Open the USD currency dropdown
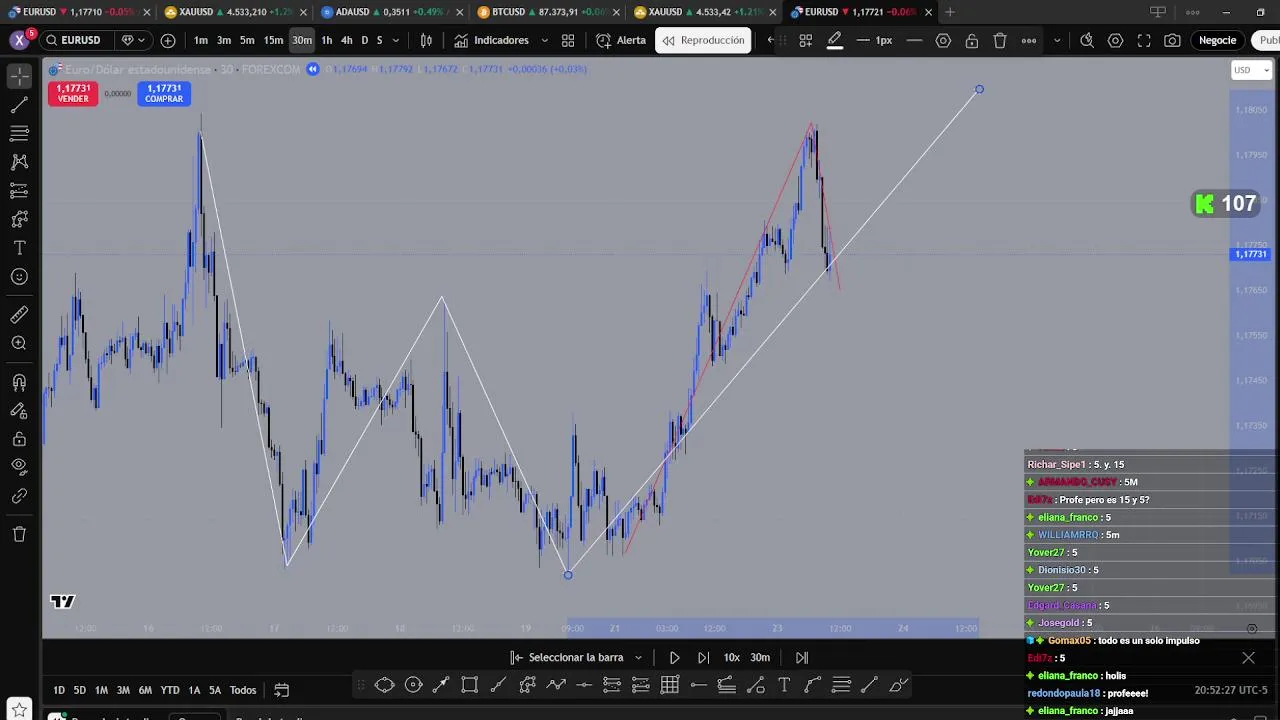Image resolution: width=1280 pixels, height=720 pixels. point(1251,70)
